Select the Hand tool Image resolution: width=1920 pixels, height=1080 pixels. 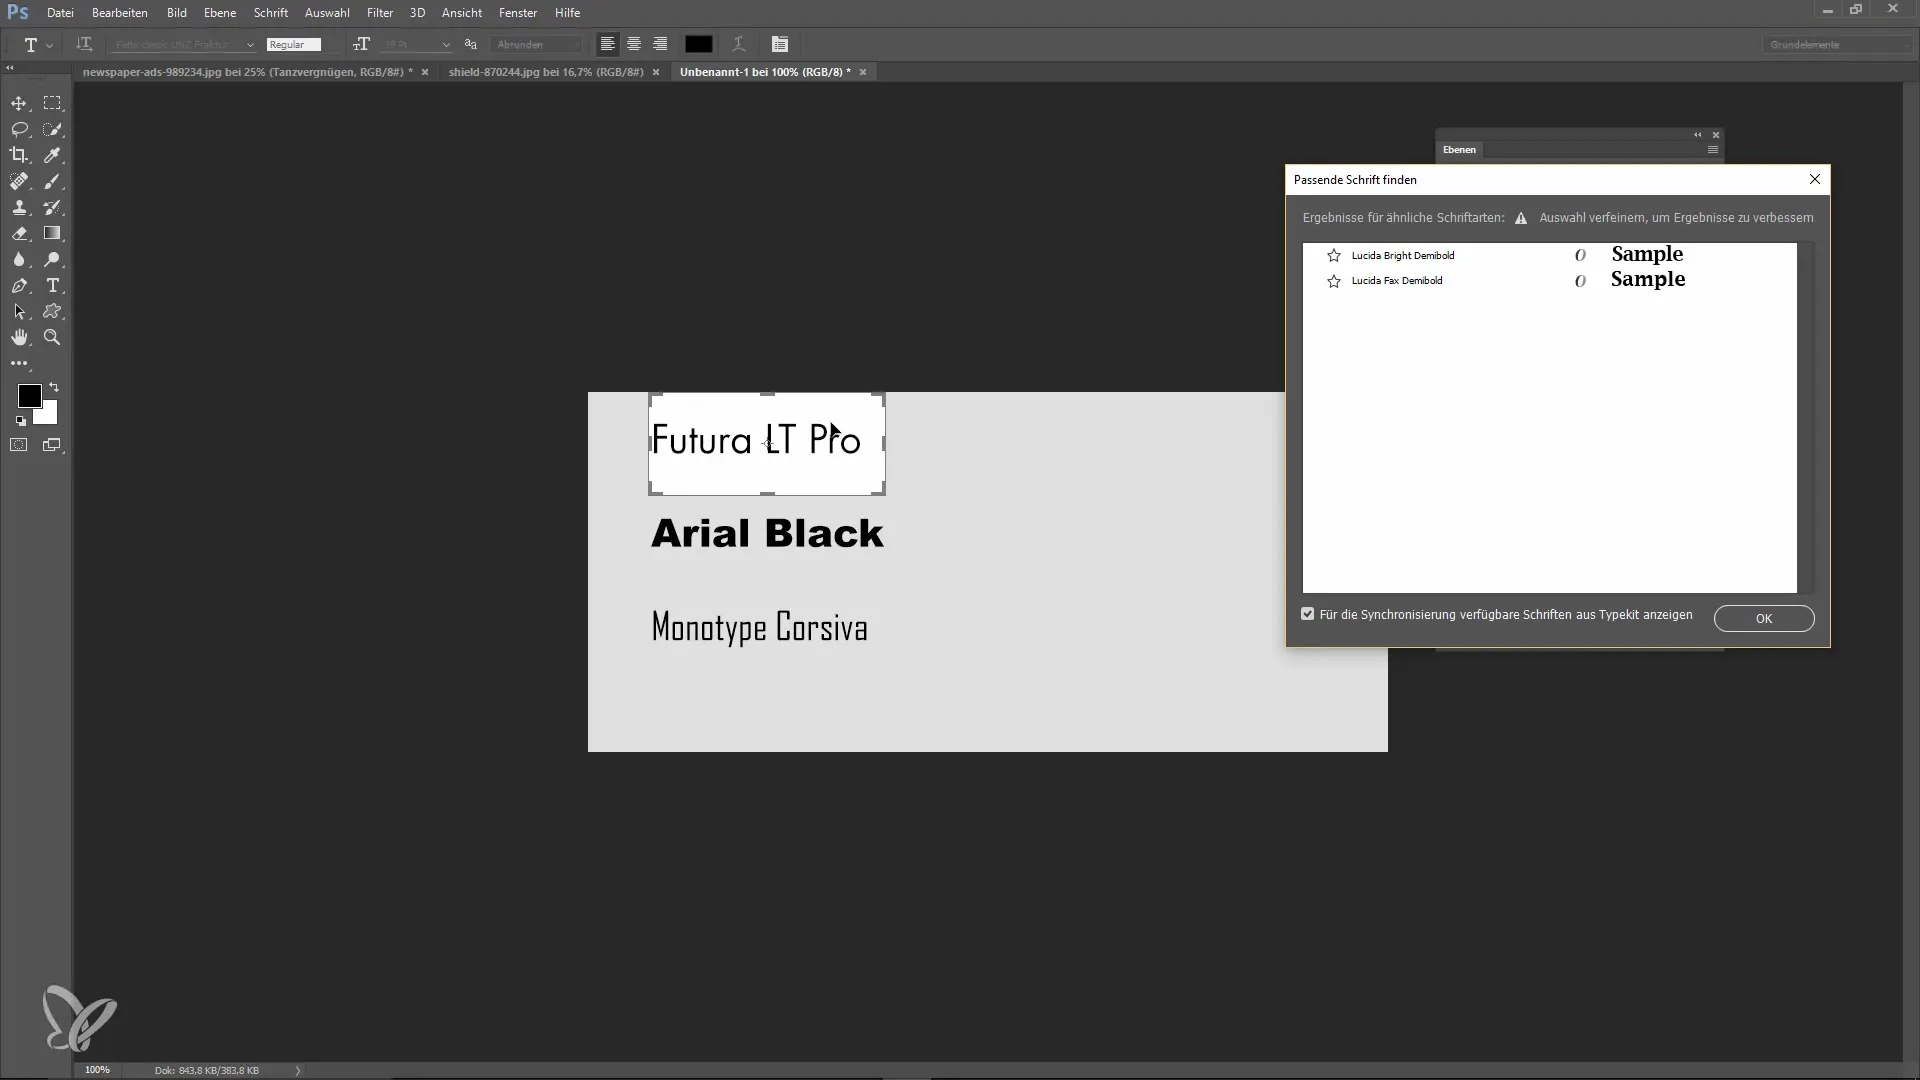tap(19, 337)
